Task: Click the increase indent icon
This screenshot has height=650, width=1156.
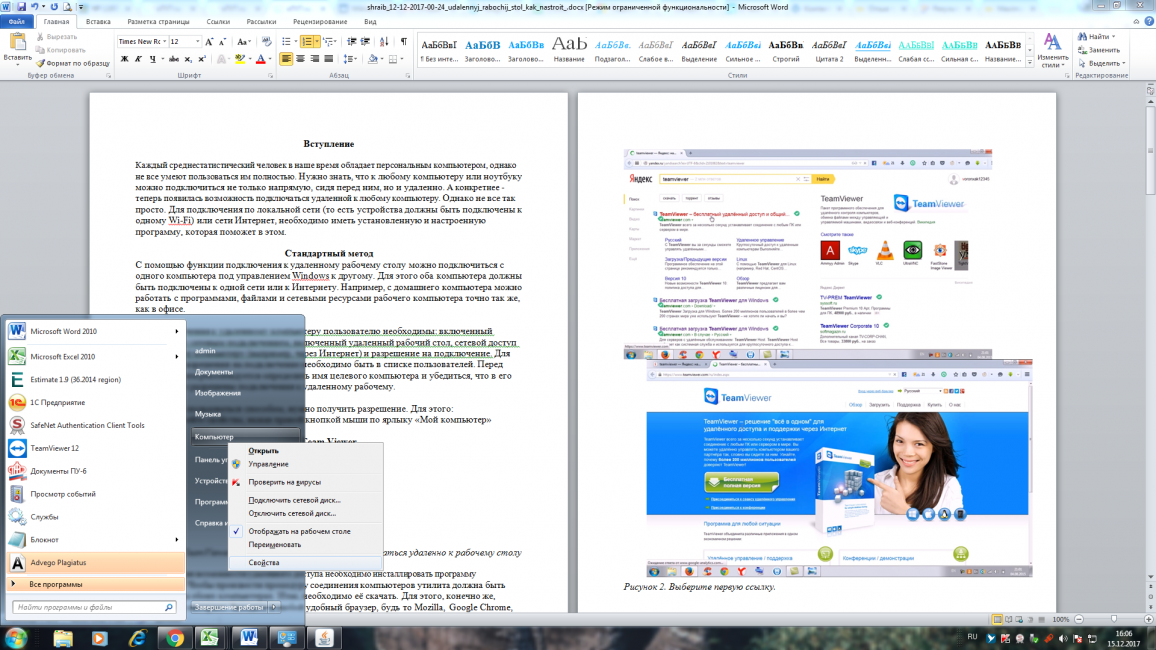Action: [365, 42]
